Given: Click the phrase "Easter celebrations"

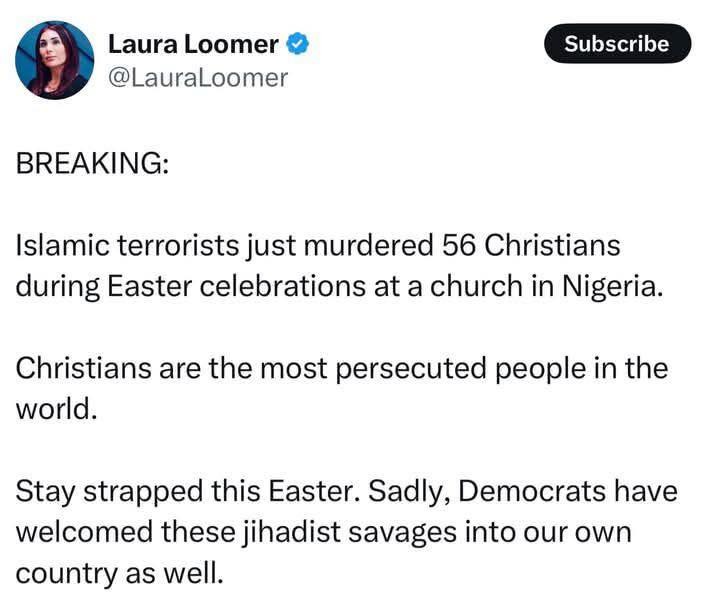Looking at the screenshot, I should [x=236, y=286].
